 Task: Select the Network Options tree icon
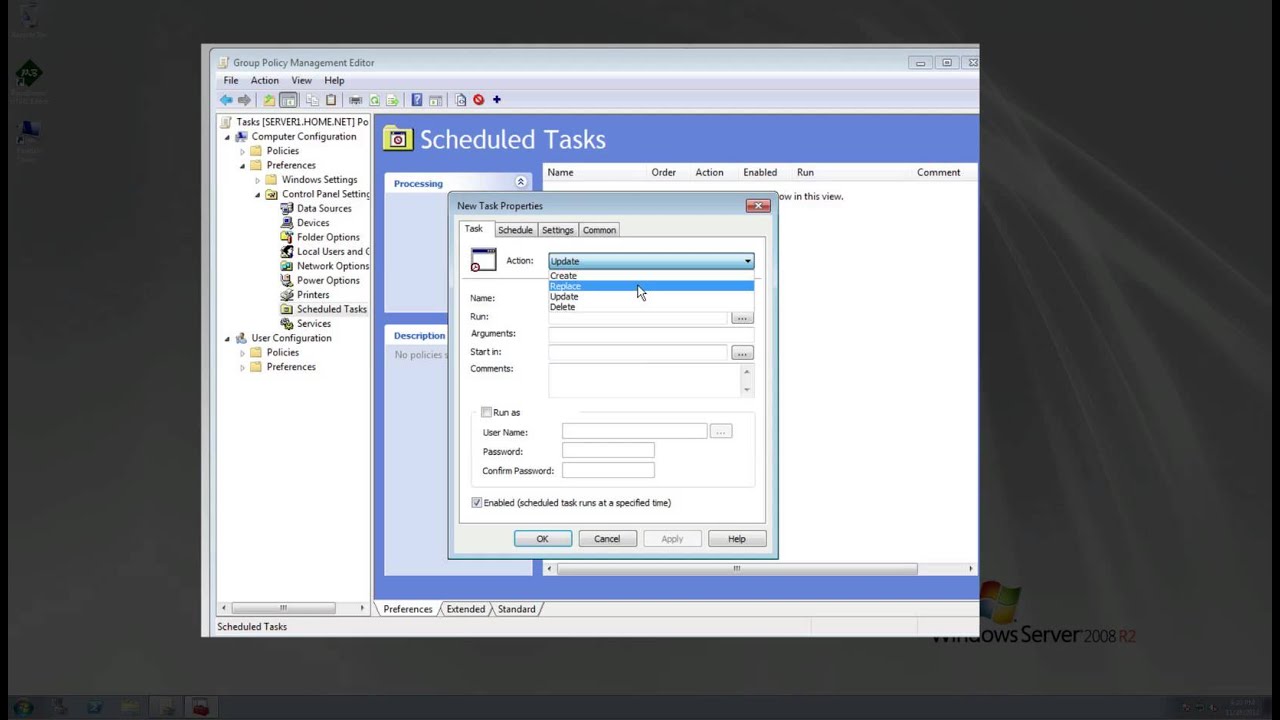point(287,266)
